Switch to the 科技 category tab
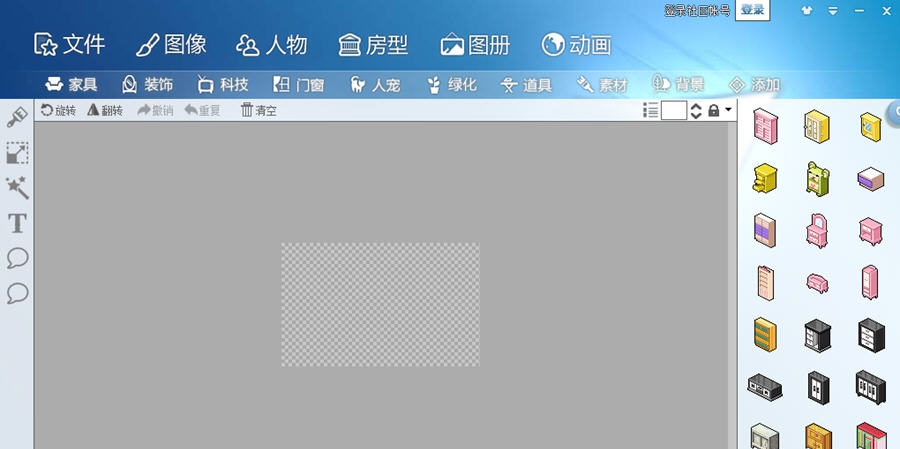This screenshot has height=449, width=900. [223, 85]
